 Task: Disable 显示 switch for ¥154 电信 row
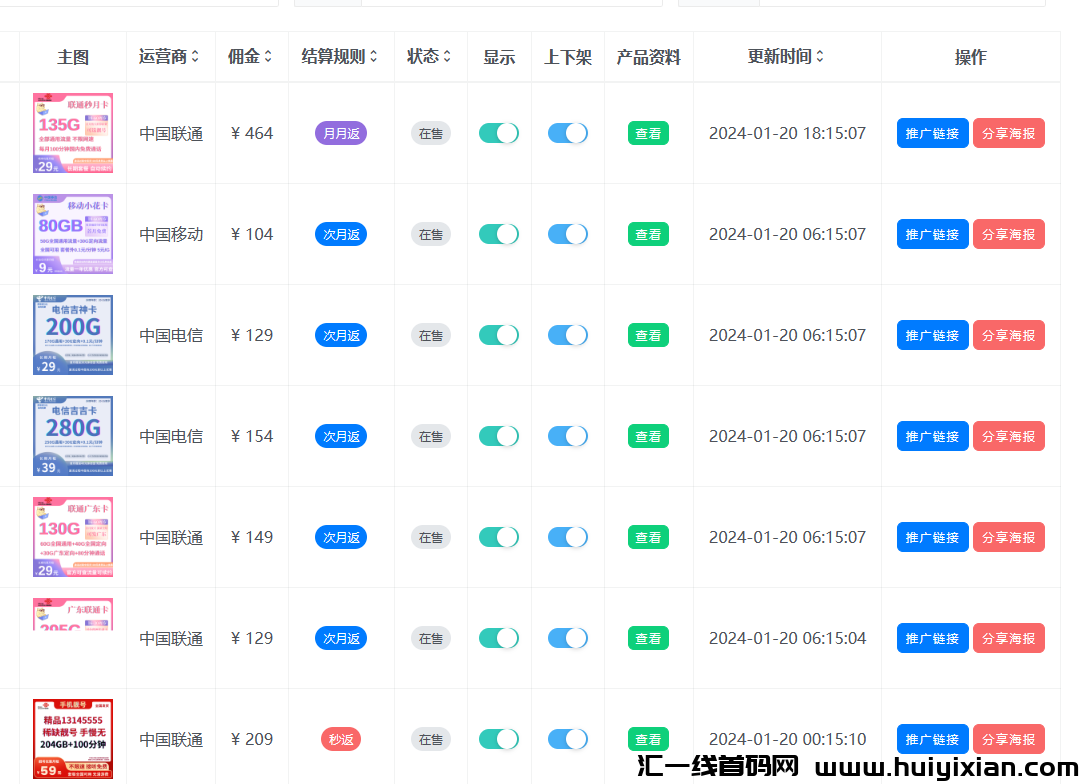[498, 436]
